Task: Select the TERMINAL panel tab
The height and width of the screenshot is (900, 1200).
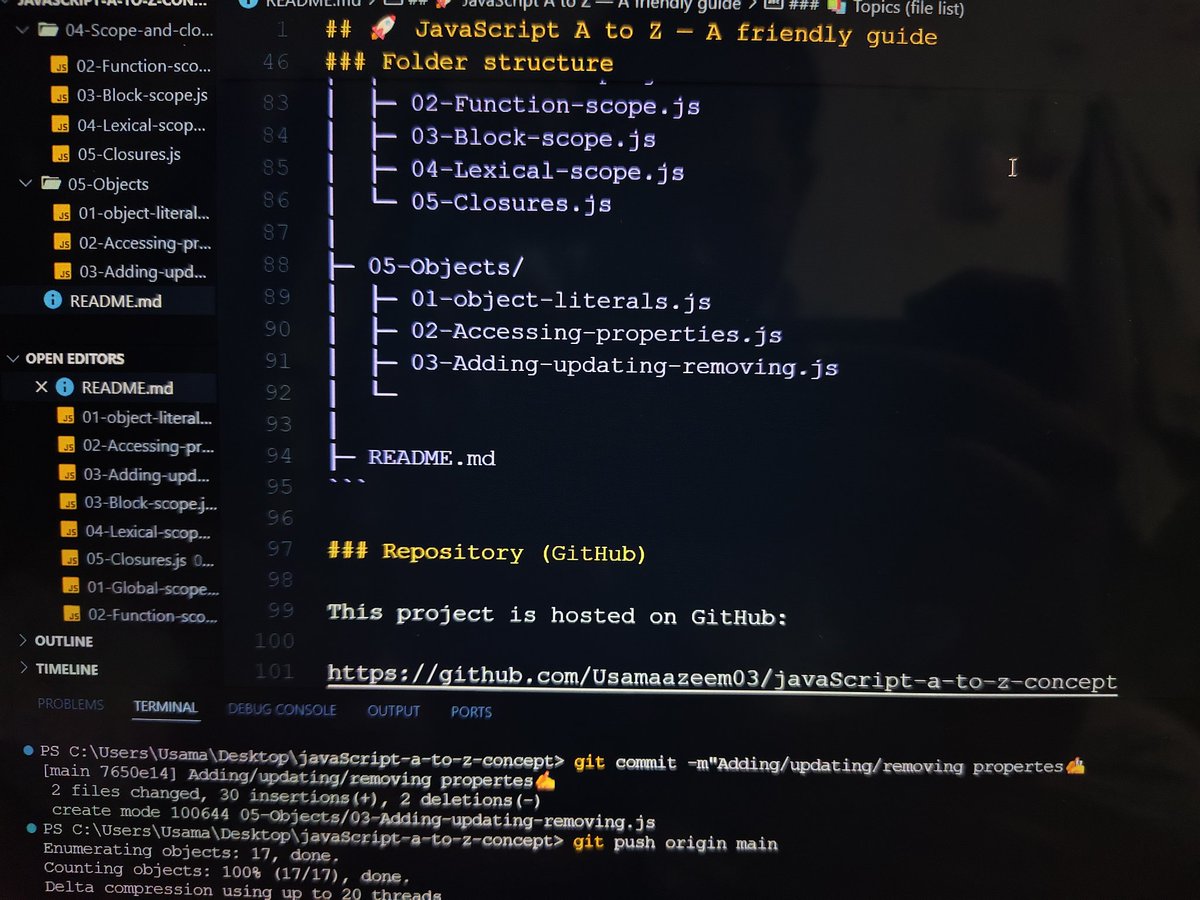Action: 165,708
